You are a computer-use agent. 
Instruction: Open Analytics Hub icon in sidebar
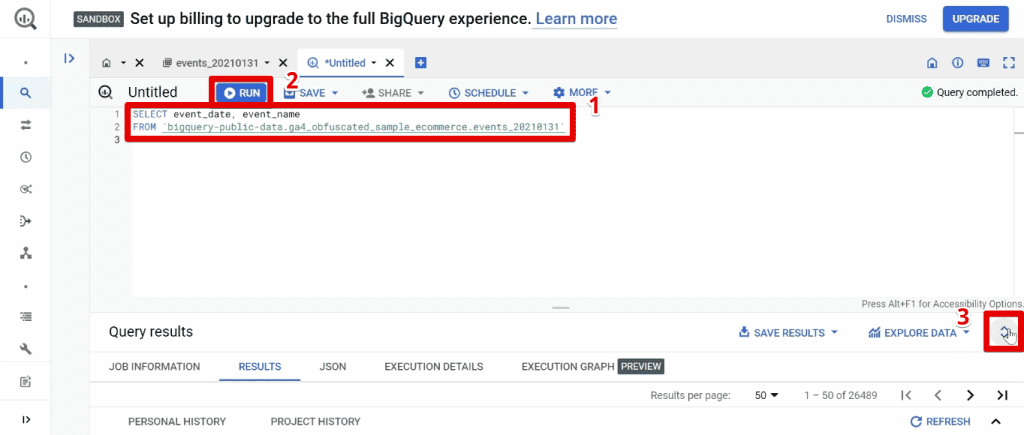(x=25, y=189)
